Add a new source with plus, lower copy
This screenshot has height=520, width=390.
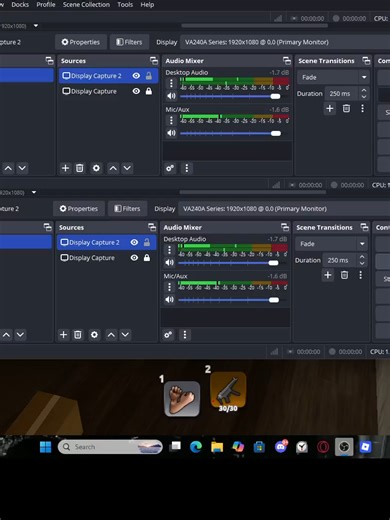63,335
